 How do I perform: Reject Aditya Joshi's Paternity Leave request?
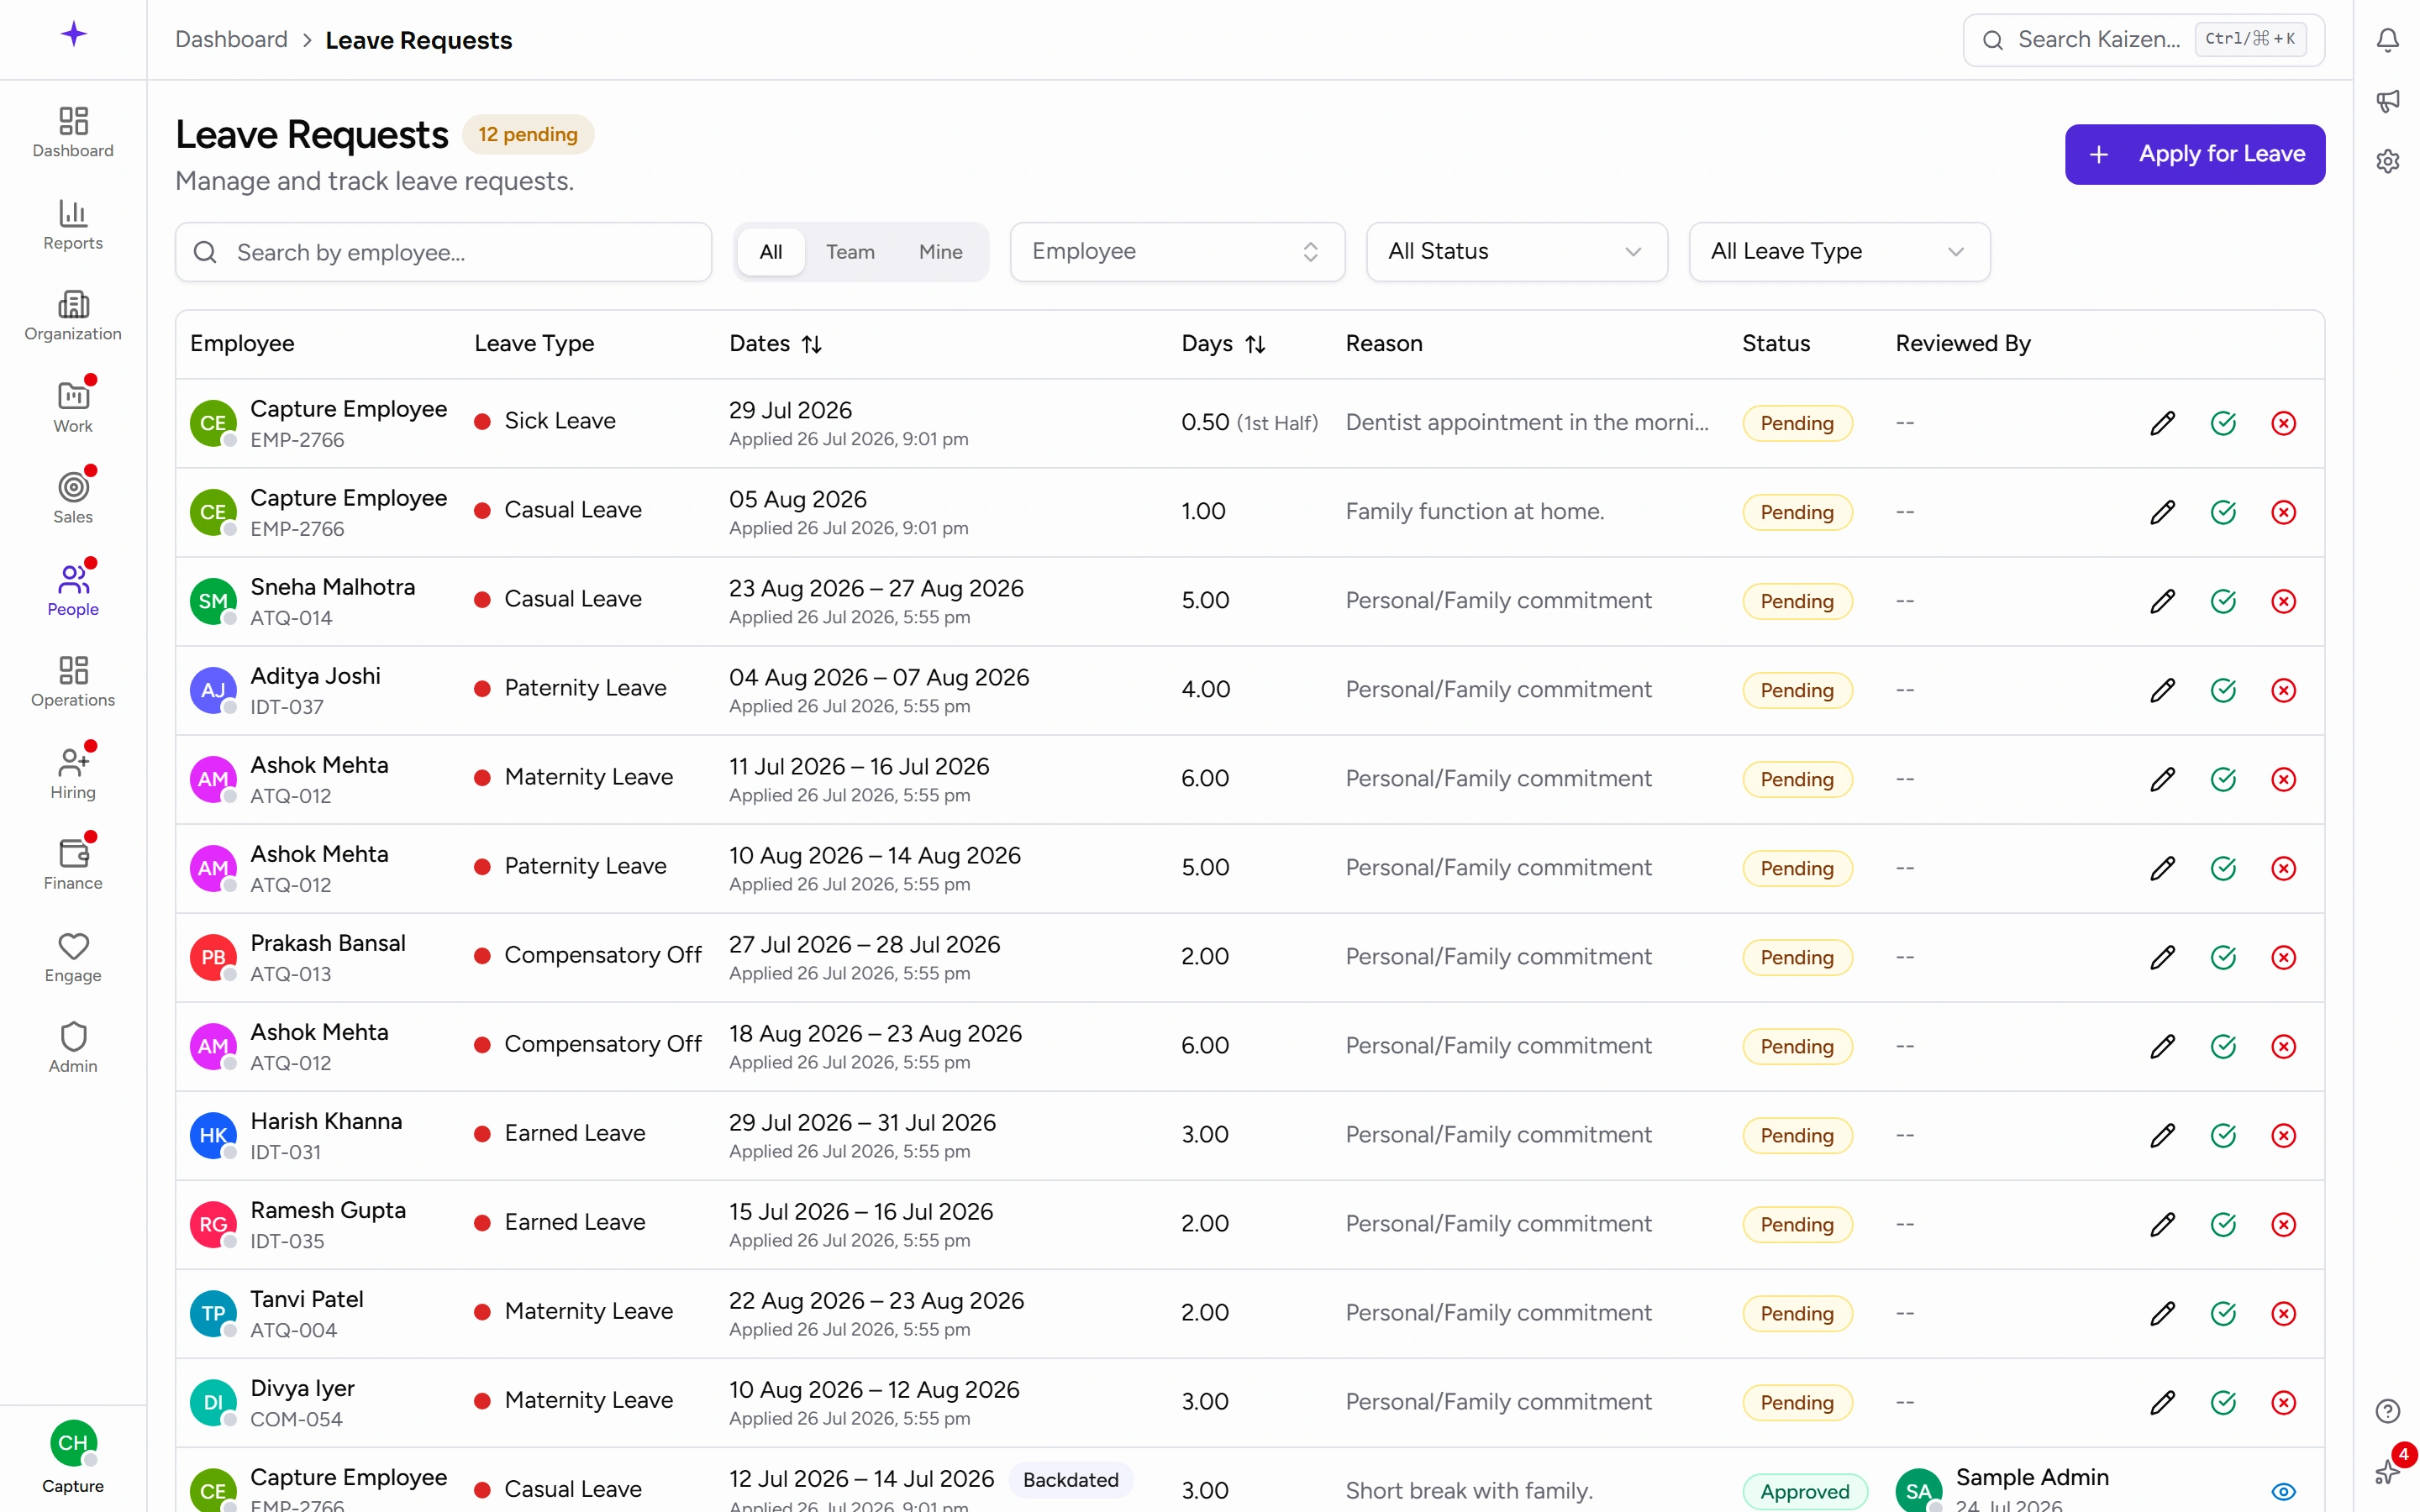click(x=2283, y=690)
